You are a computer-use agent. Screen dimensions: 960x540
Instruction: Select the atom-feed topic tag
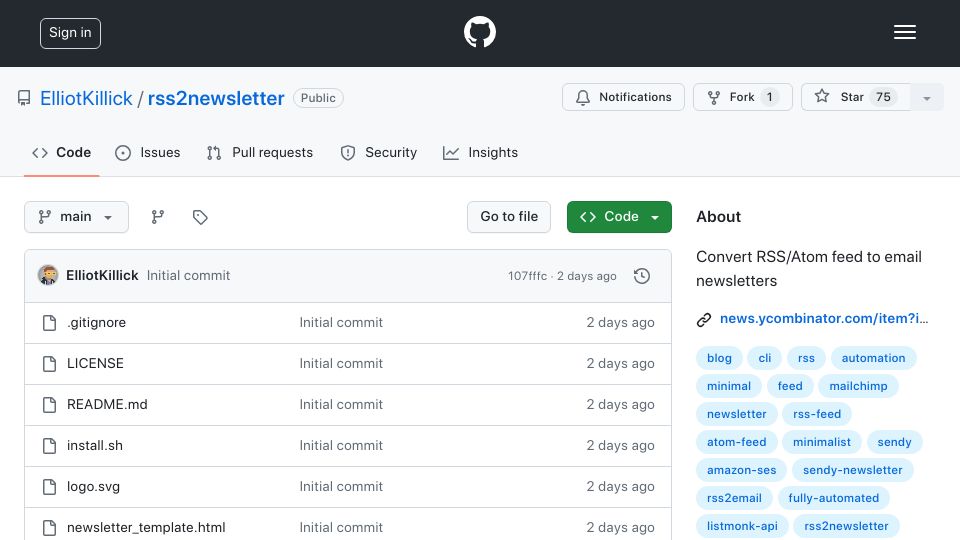(737, 442)
